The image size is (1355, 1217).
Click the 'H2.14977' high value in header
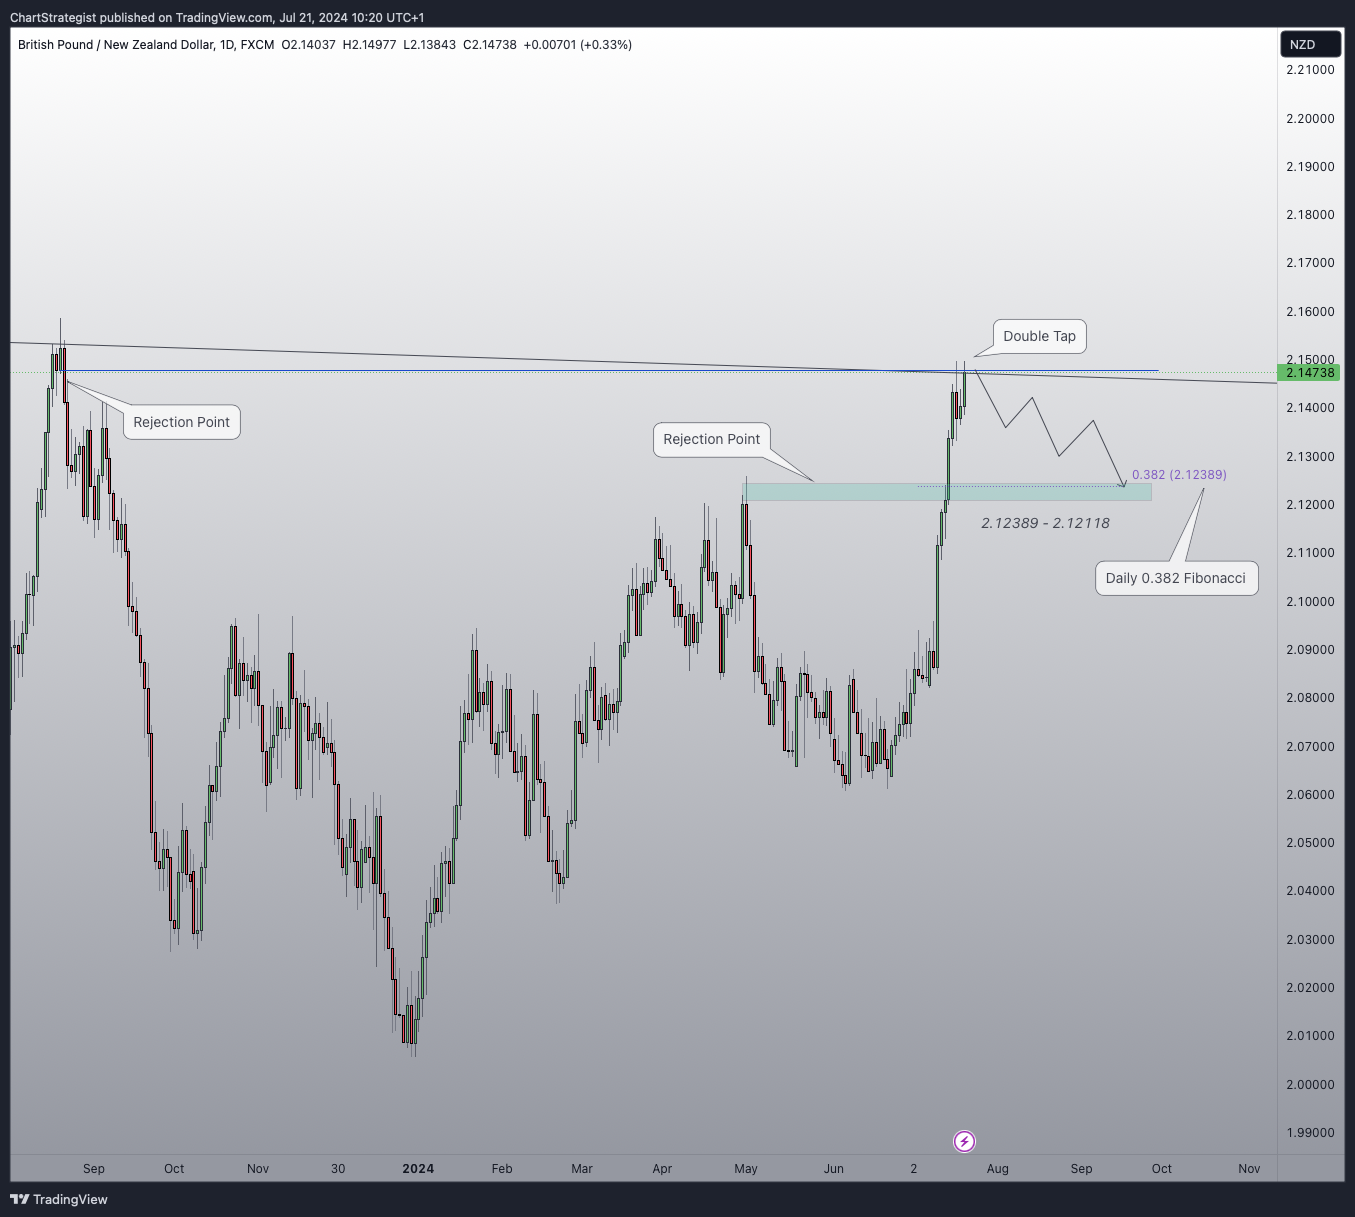[x=369, y=45]
